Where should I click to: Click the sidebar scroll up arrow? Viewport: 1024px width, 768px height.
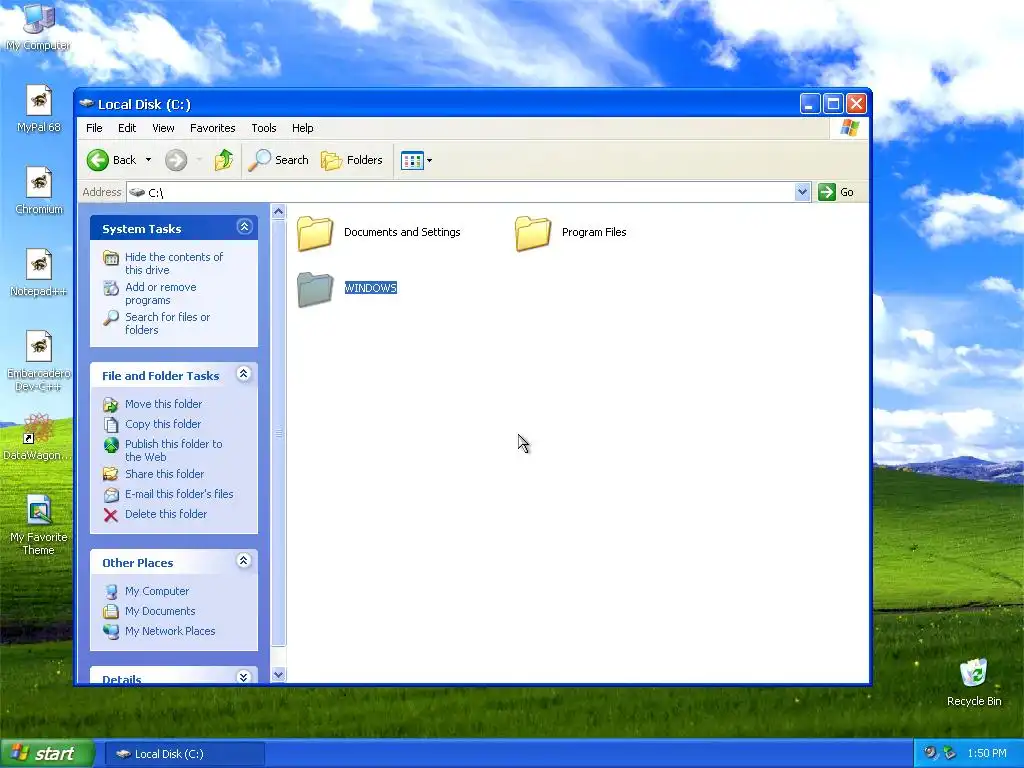pos(279,212)
